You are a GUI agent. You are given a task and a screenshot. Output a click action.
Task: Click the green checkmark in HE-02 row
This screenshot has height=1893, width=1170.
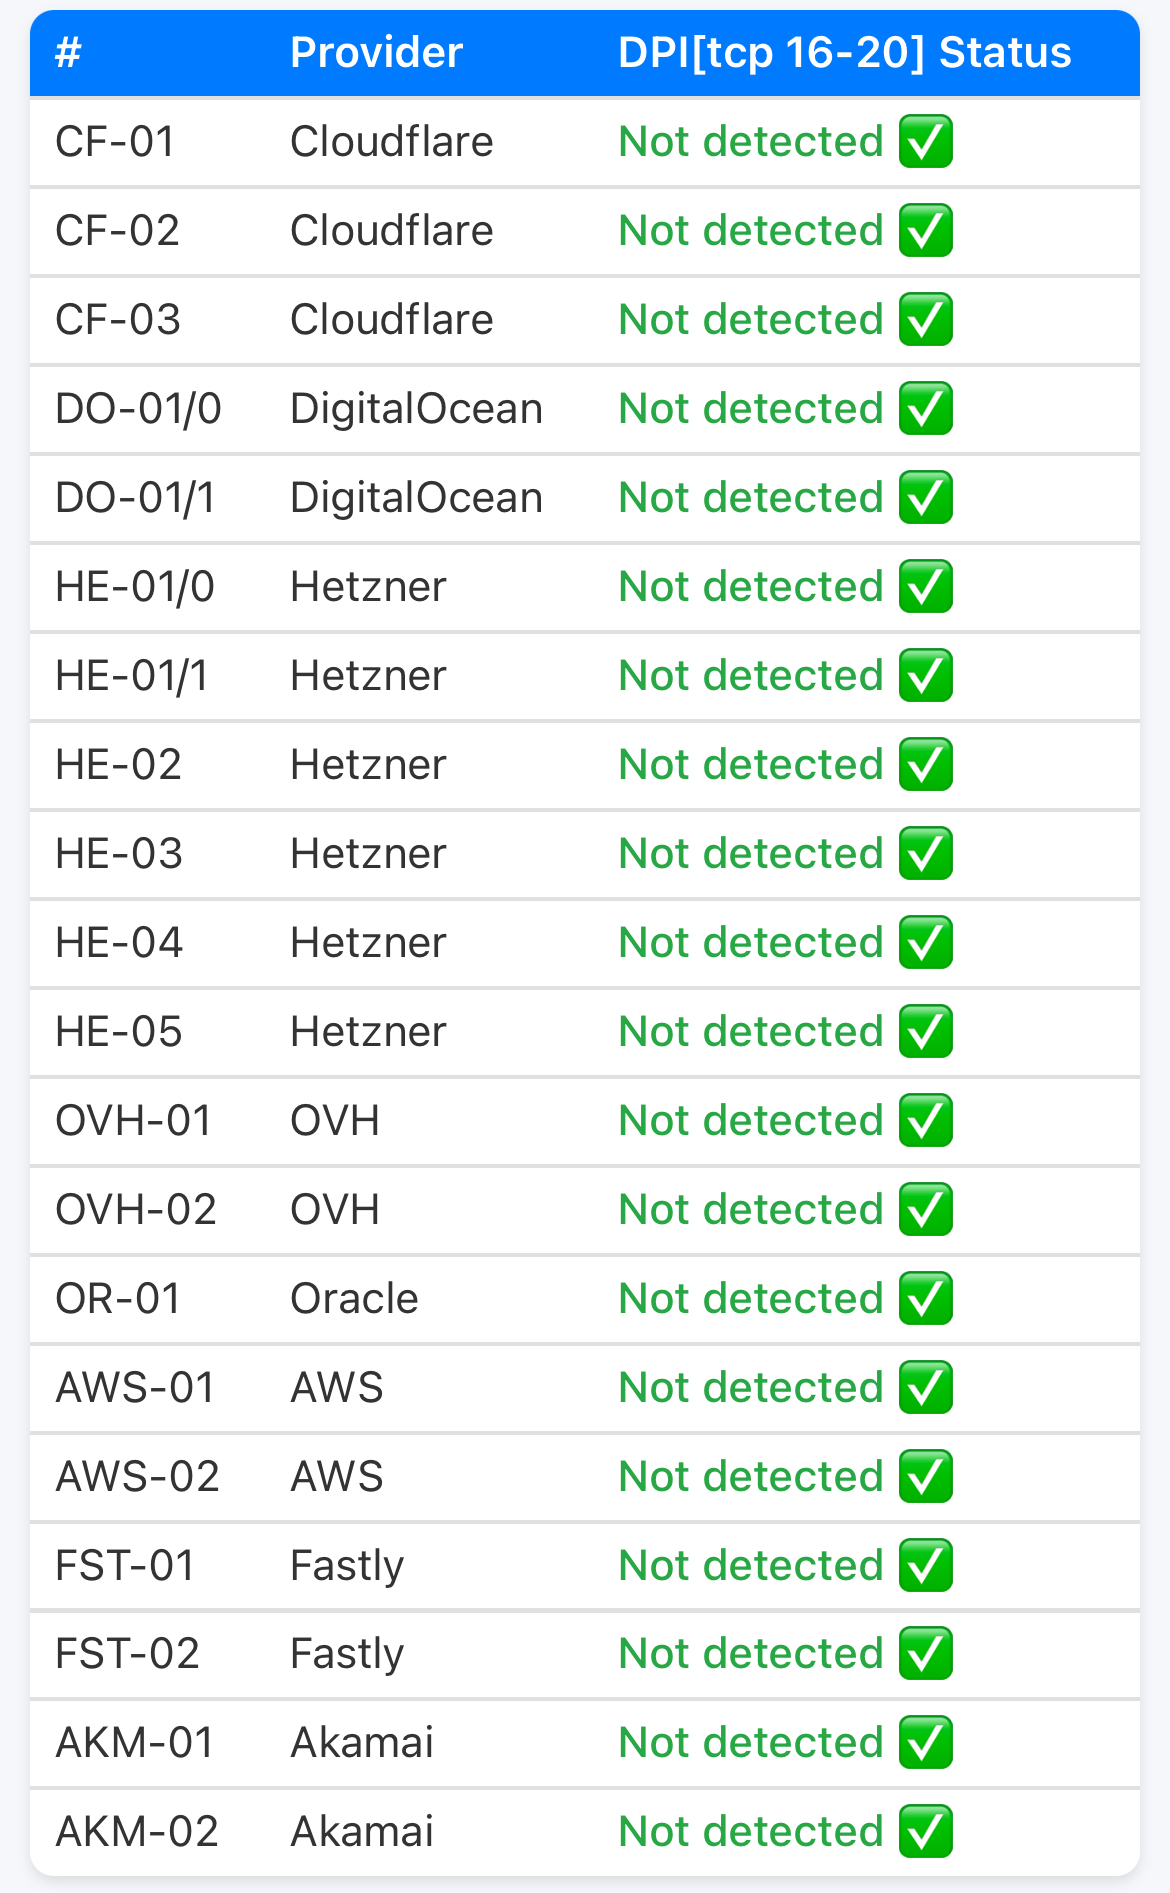tap(925, 765)
